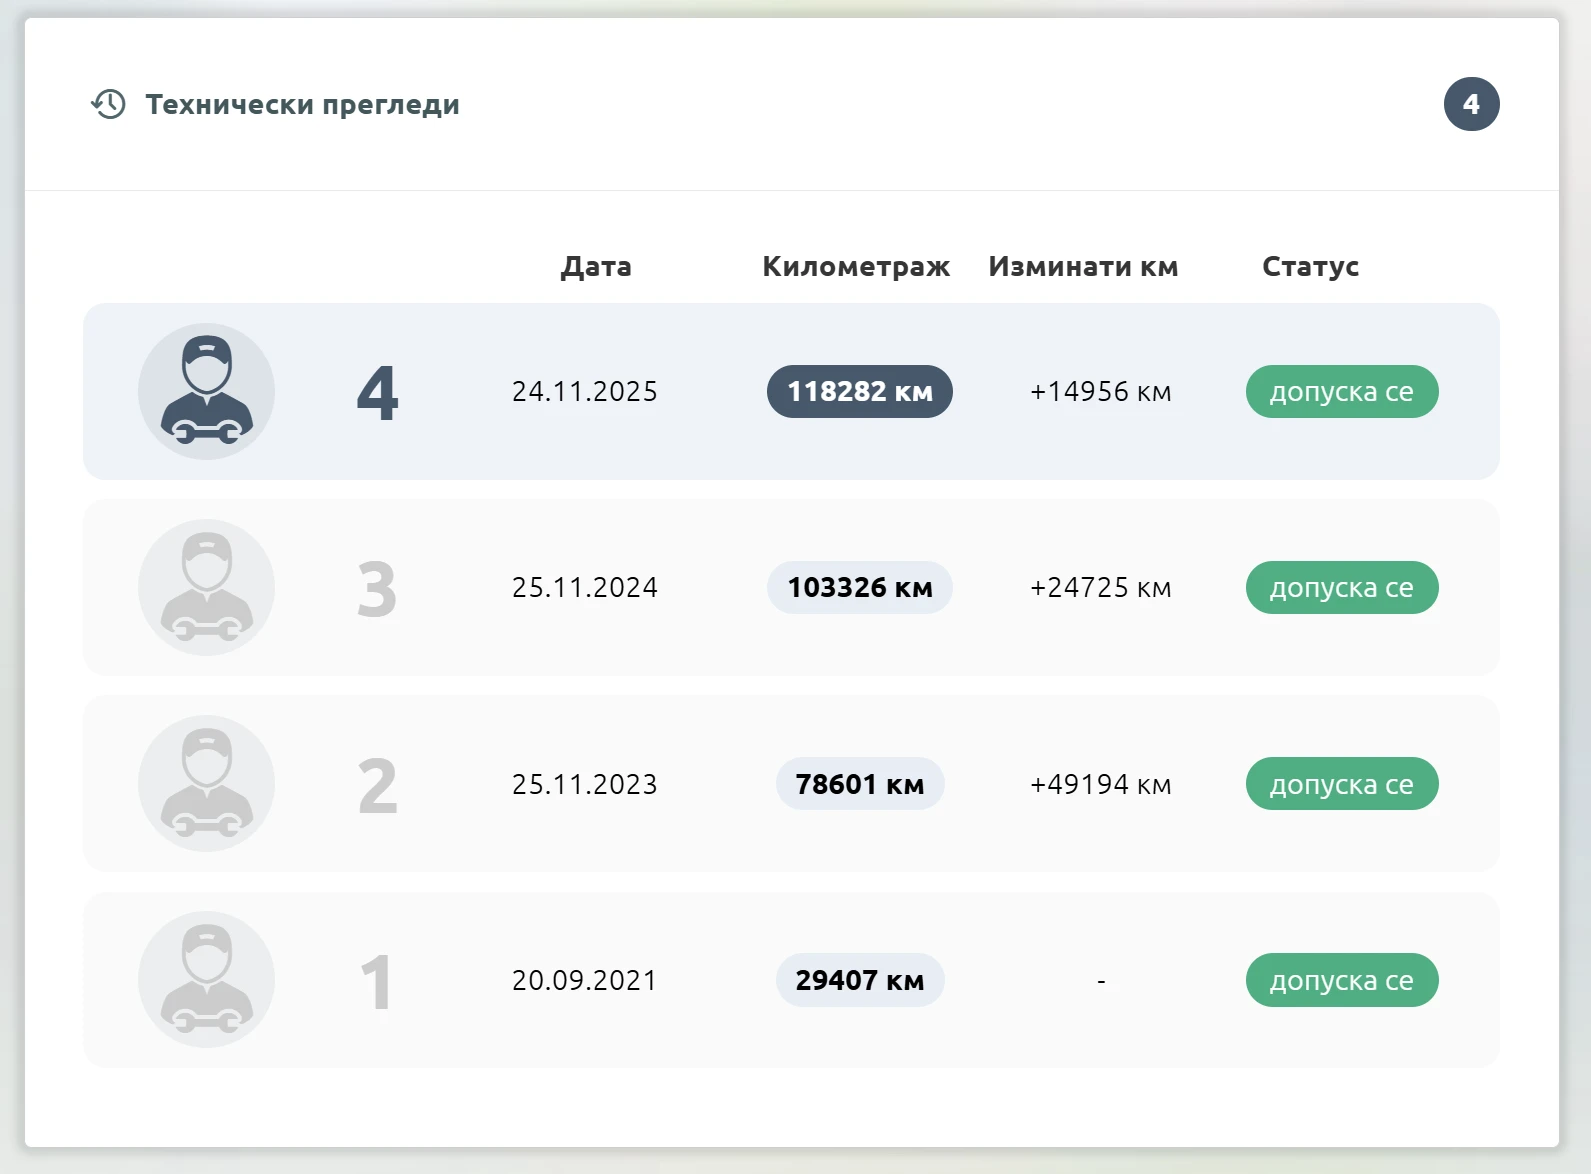1591x1174 pixels.
Task: Click допуска се status for 24.11.2025
Action: click(x=1342, y=391)
